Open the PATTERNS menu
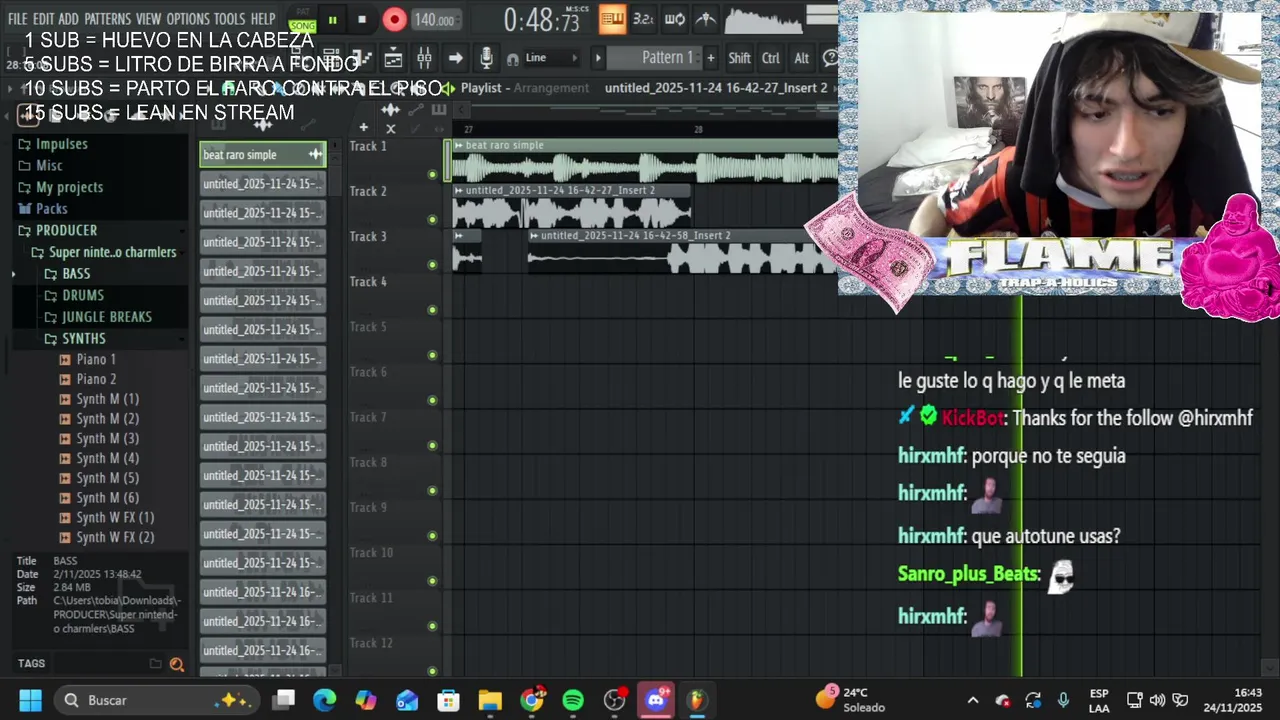1280x720 pixels. click(107, 19)
